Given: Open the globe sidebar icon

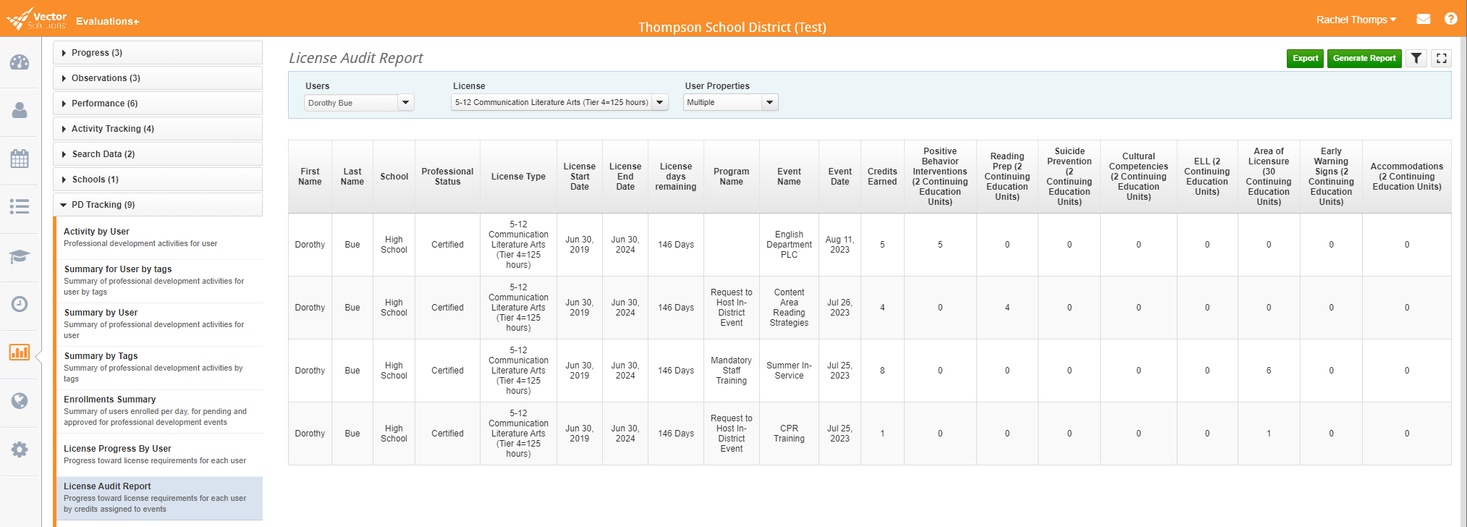Looking at the screenshot, I should tap(19, 401).
